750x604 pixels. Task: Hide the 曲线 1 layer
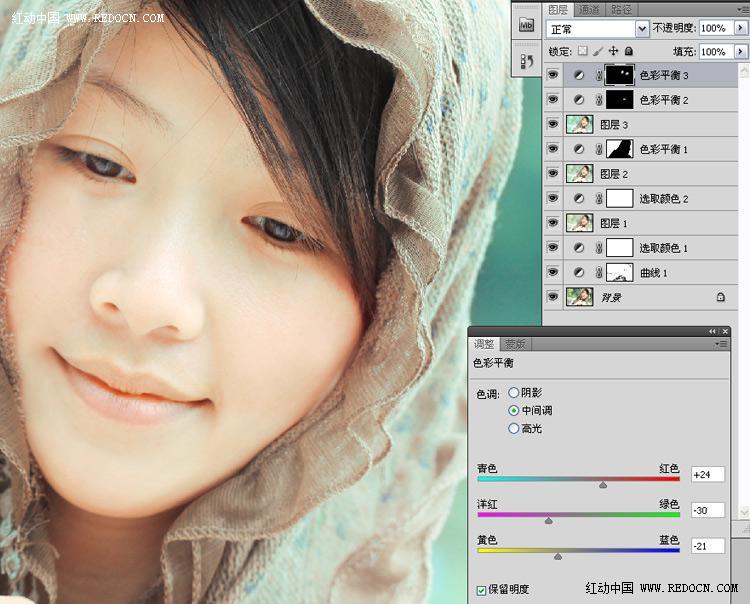point(553,272)
